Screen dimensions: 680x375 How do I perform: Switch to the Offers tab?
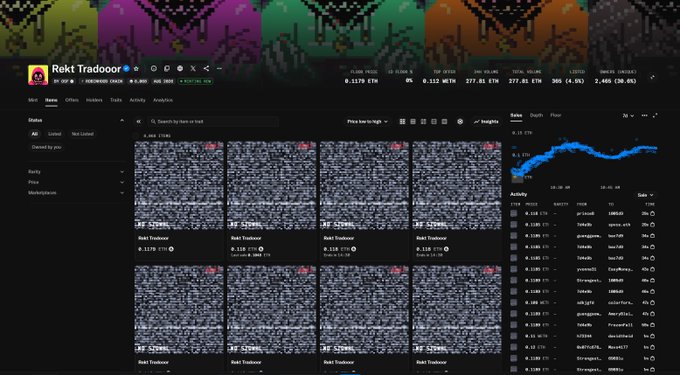(x=72, y=100)
